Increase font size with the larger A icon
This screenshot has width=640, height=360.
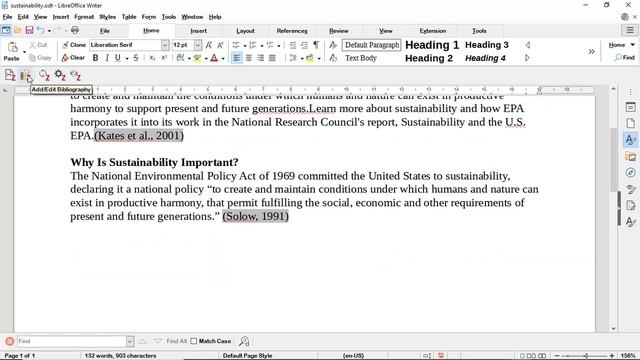pos(209,45)
